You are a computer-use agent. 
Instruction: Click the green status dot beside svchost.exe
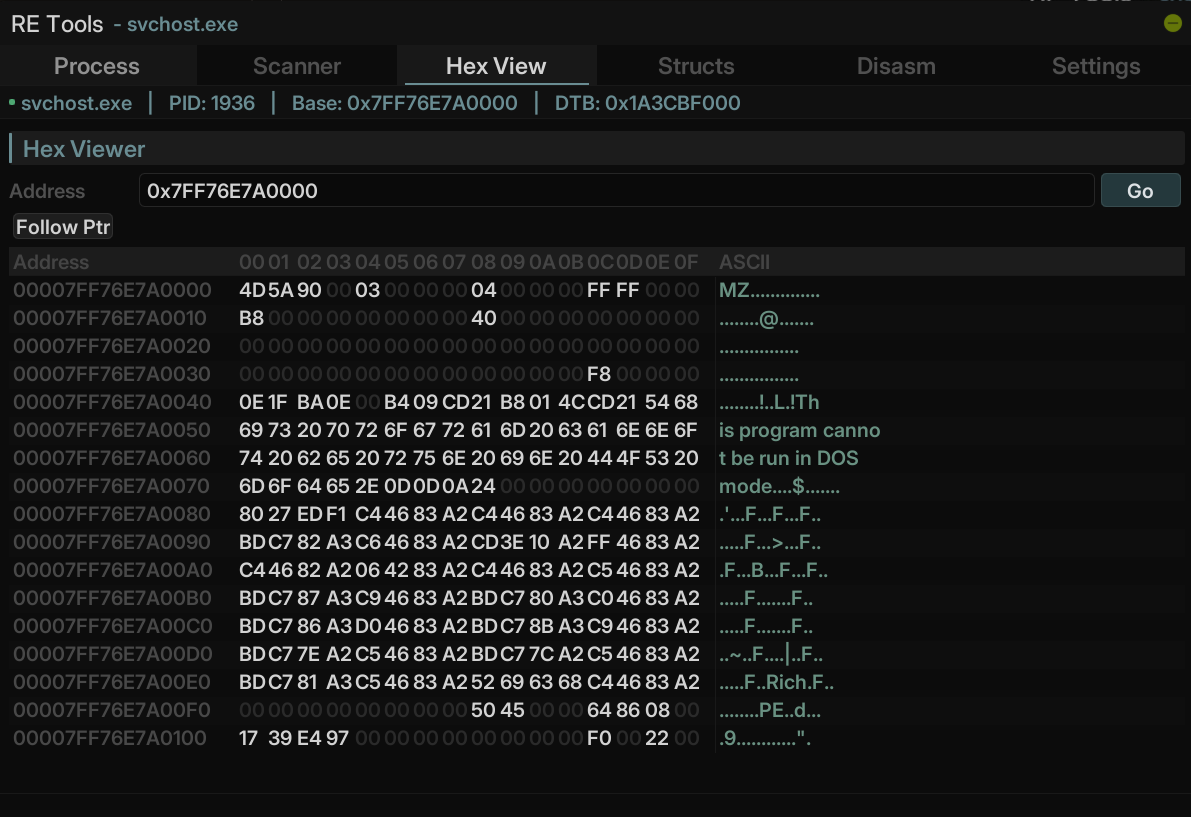point(12,103)
